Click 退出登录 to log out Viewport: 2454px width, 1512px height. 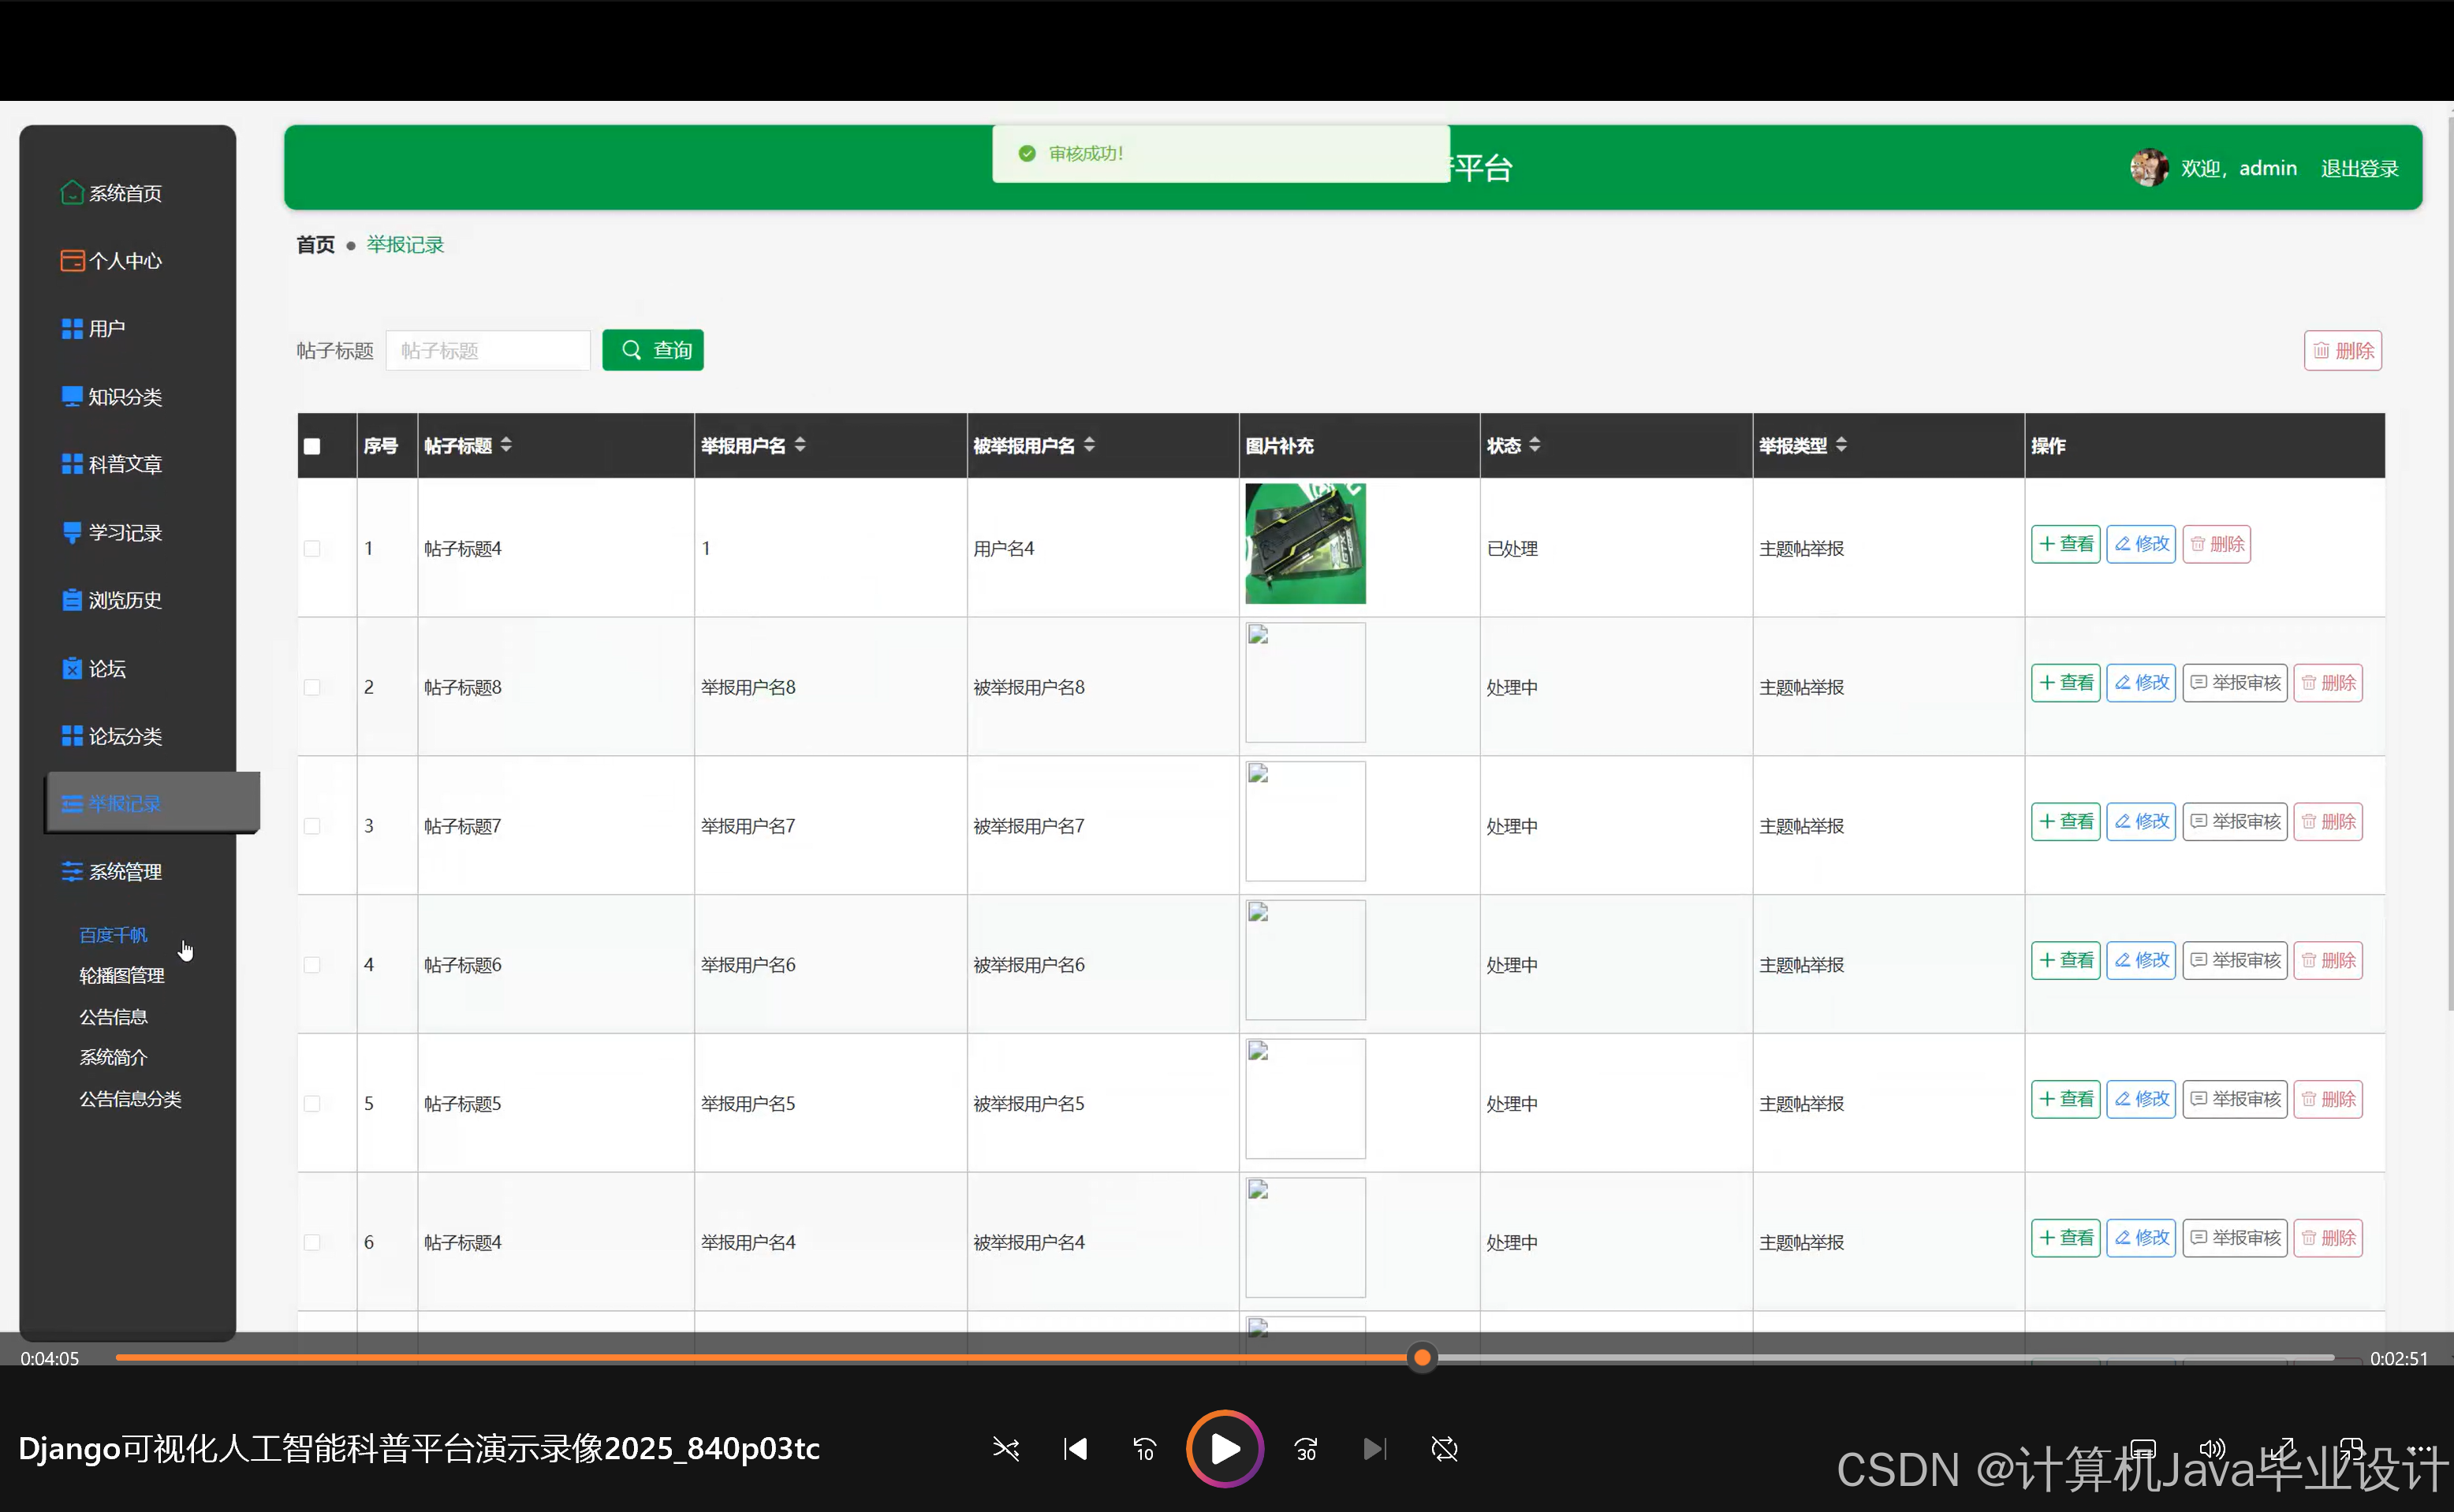(2359, 168)
